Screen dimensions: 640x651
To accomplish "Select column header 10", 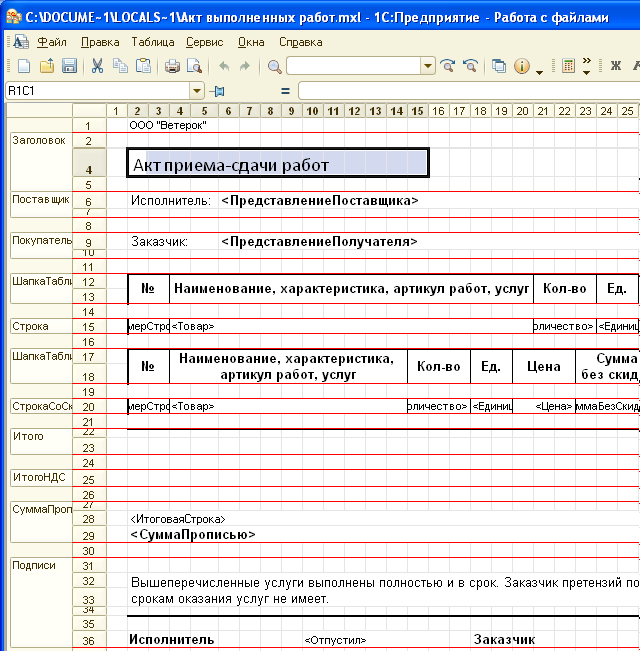I will click(313, 111).
